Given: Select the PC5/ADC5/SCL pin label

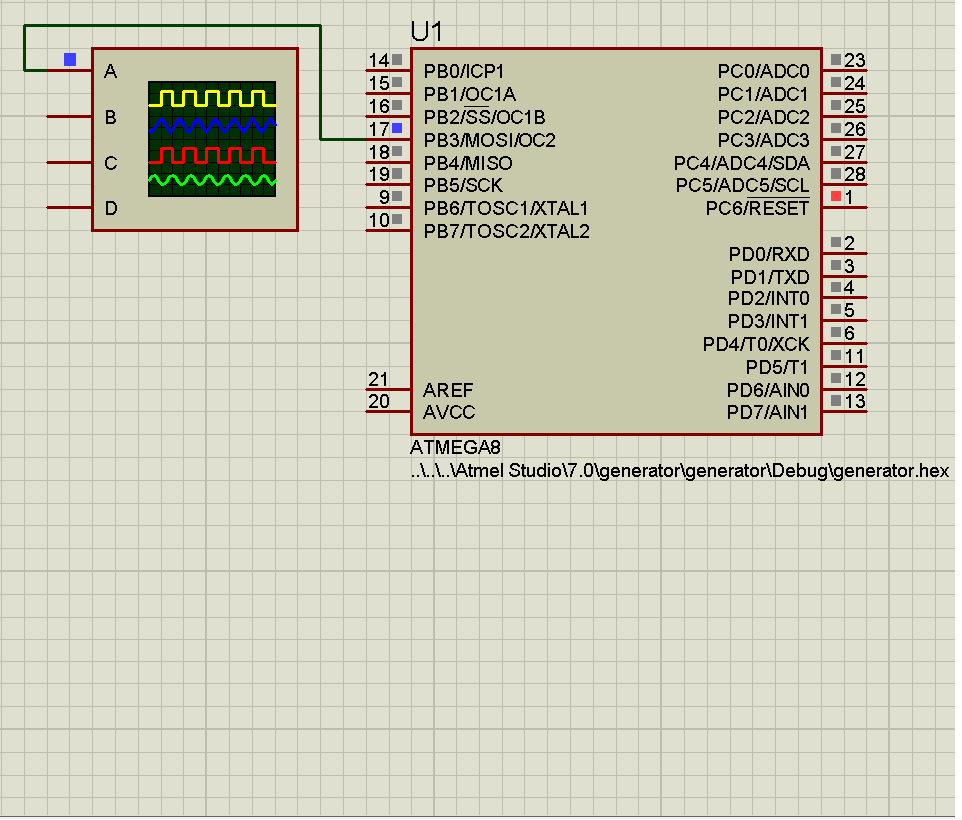Looking at the screenshot, I should point(742,185).
